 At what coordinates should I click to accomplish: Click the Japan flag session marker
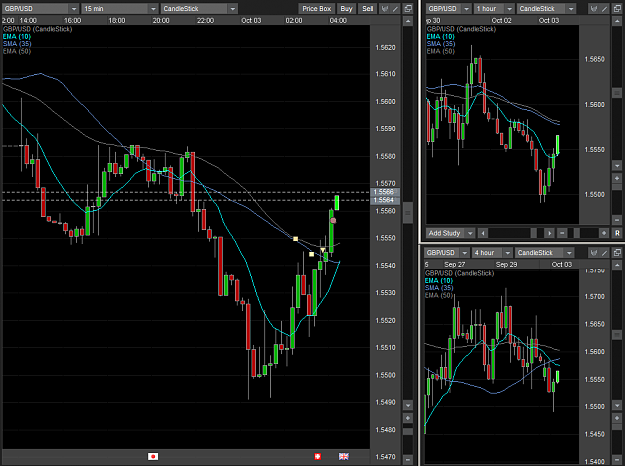point(153,456)
